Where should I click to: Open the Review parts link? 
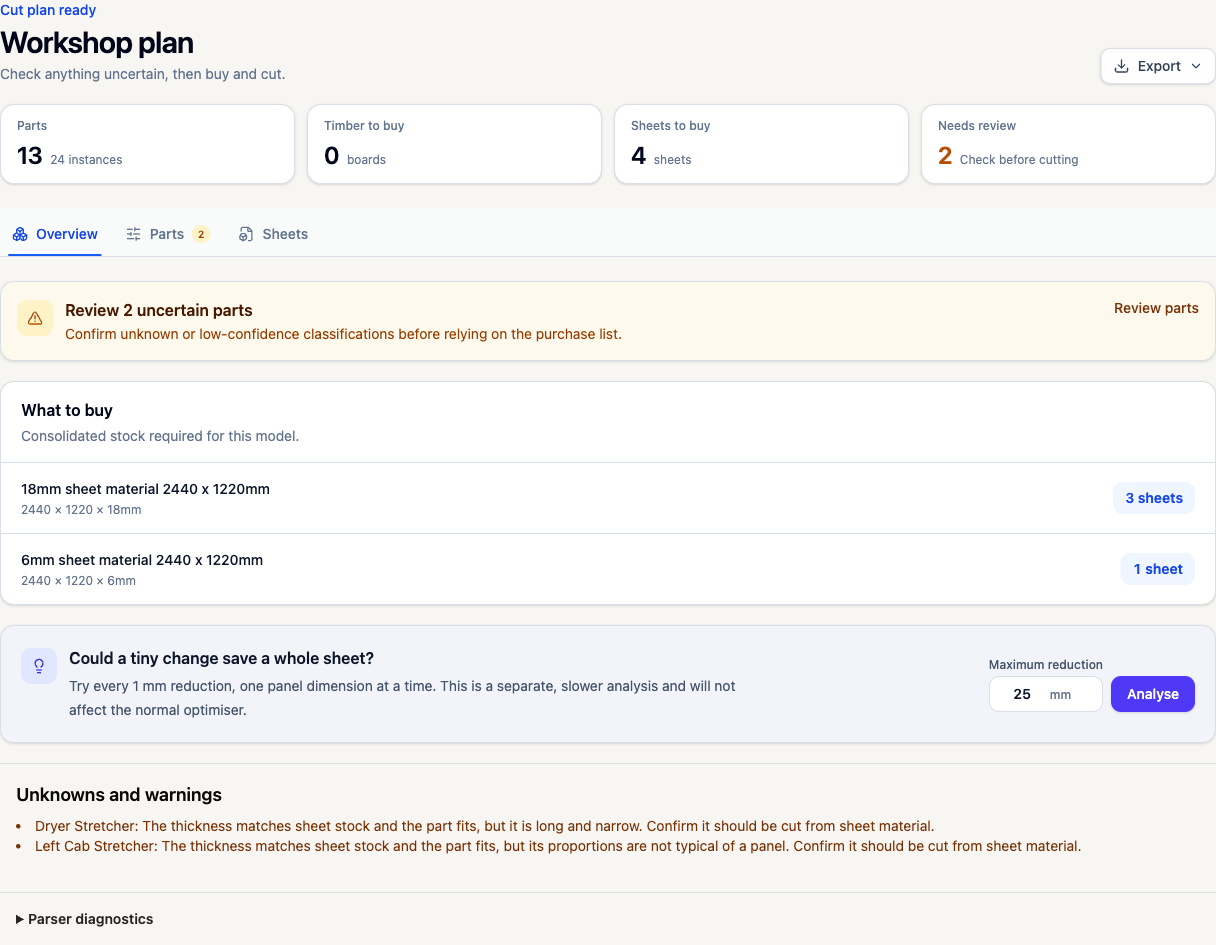(1156, 308)
